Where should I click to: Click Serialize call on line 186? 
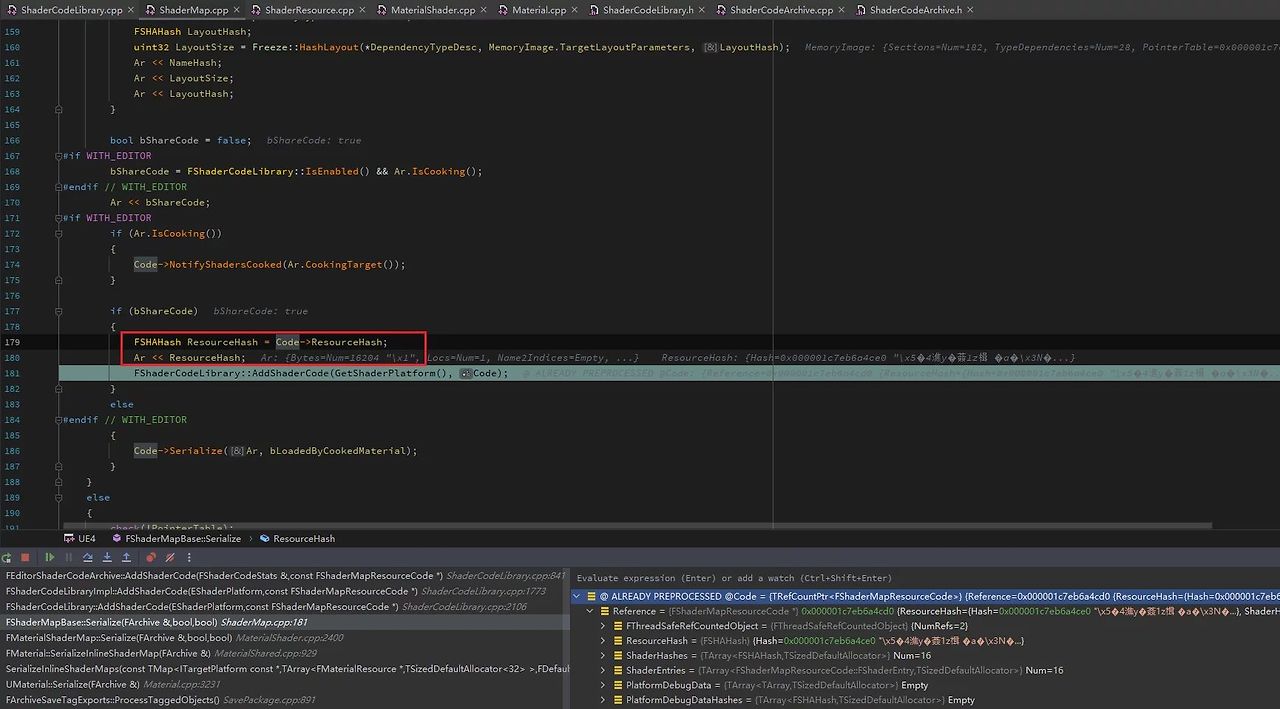[x=196, y=451]
